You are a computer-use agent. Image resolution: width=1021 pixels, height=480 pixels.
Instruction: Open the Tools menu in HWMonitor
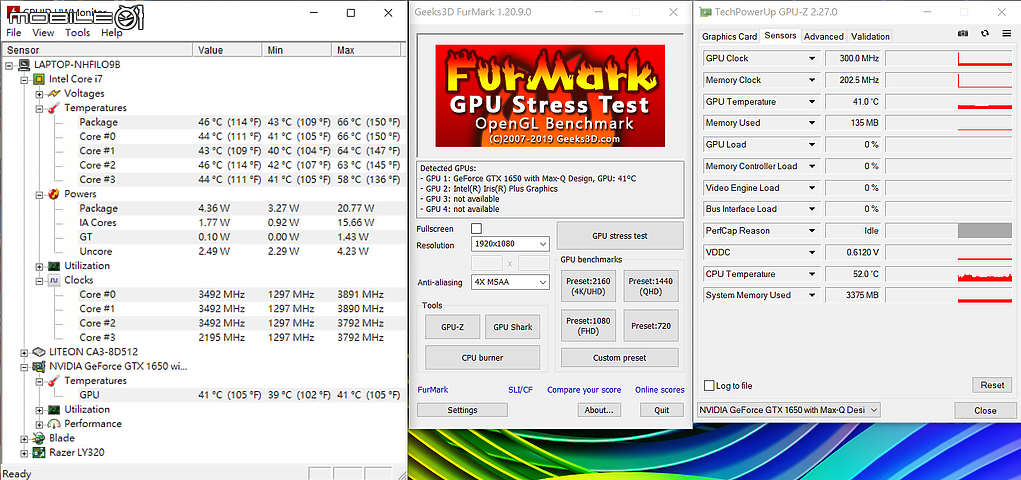(77, 33)
